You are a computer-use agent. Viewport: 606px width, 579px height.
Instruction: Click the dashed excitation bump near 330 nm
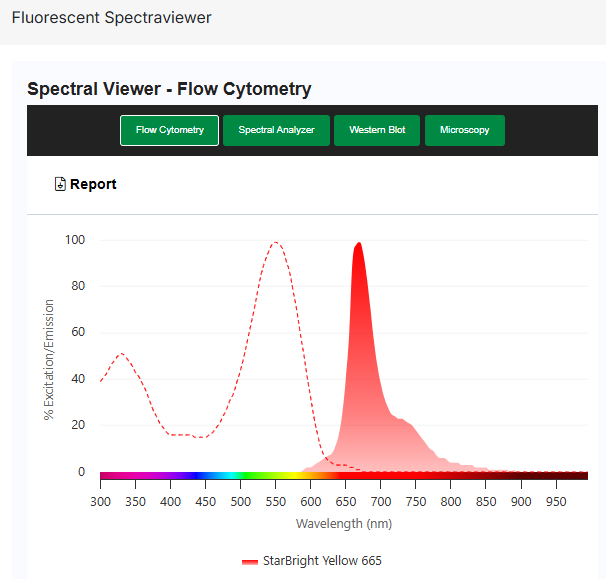click(121, 354)
